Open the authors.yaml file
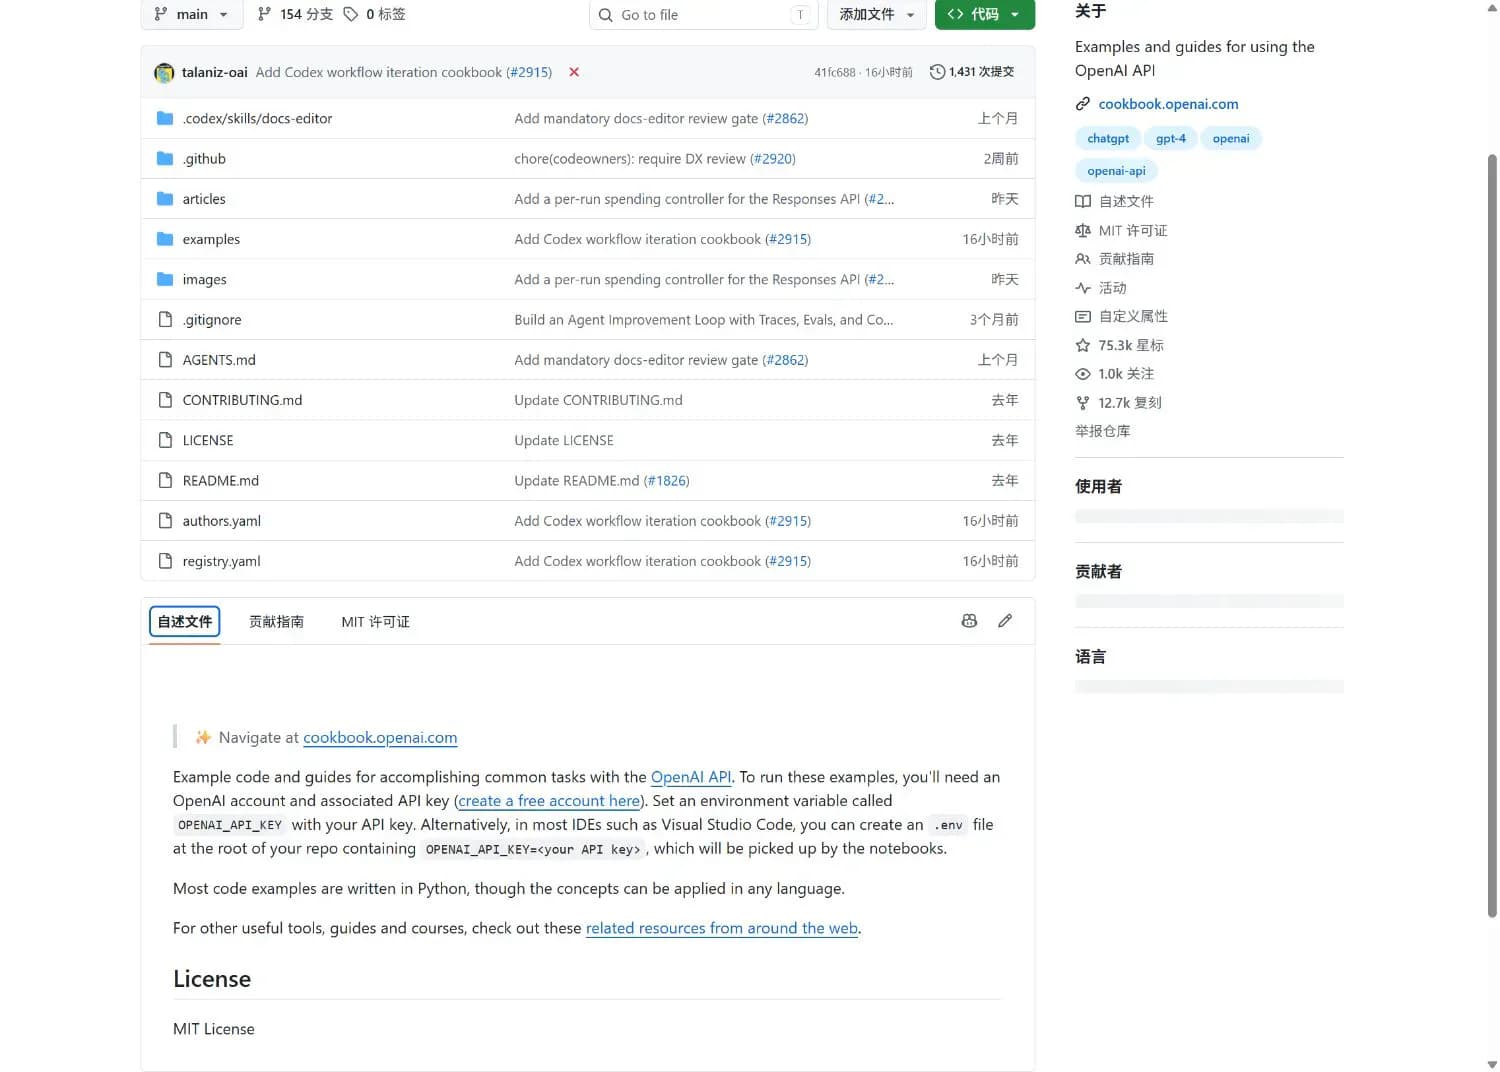 [x=222, y=521]
